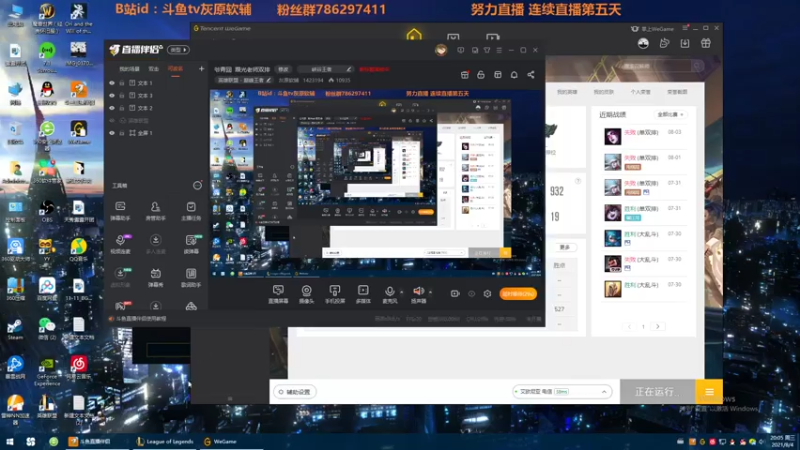Expand microphone volume arrow
The image size is (800, 450).
402,292
